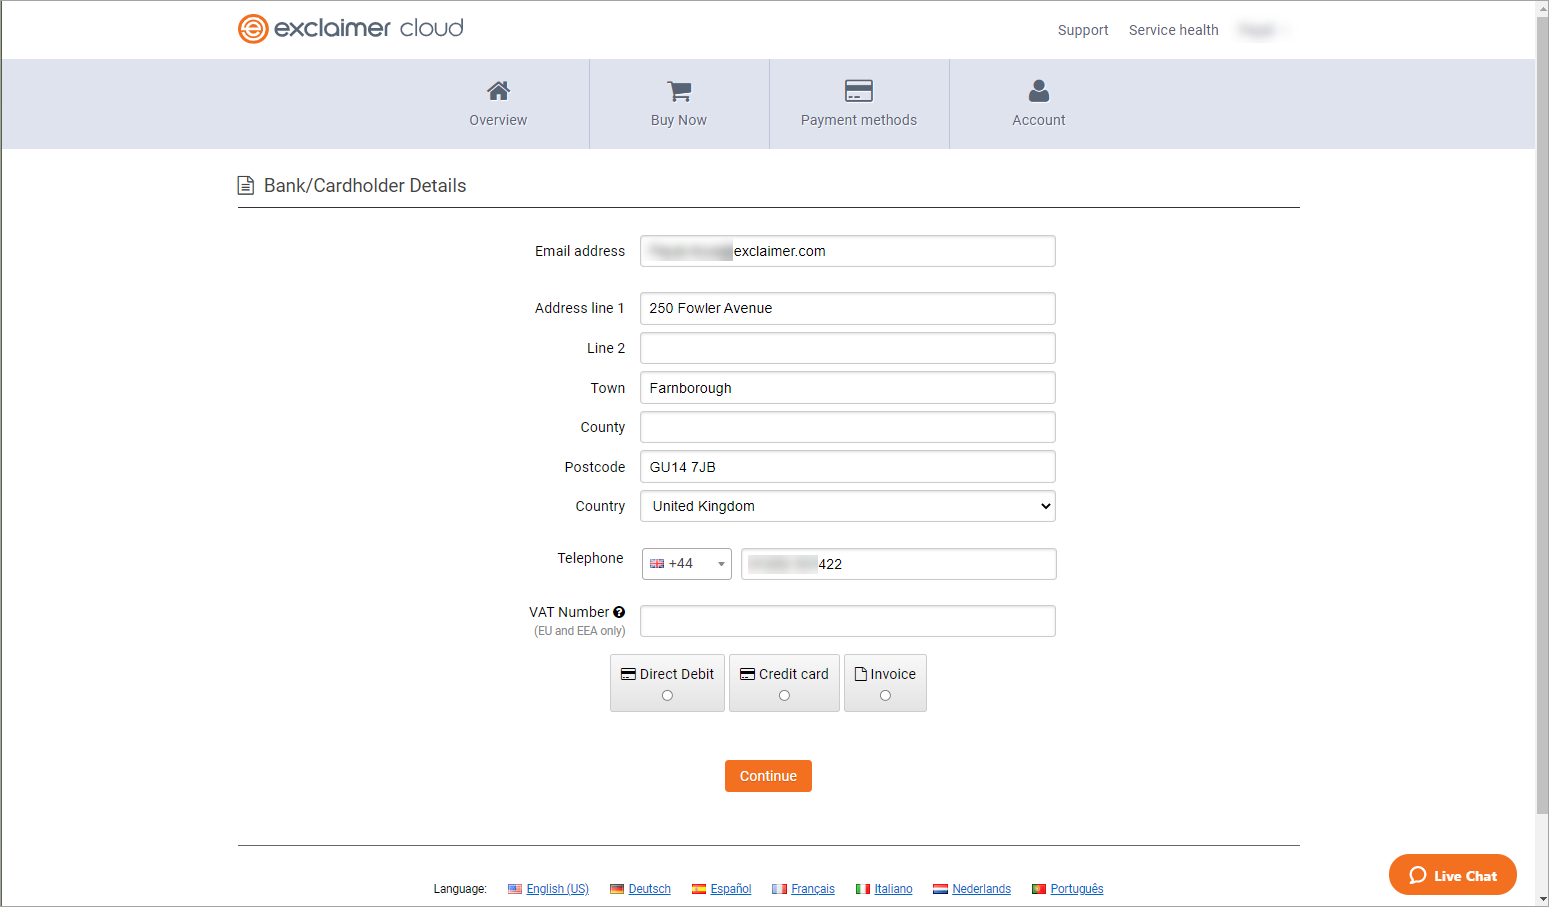The height and width of the screenshot is (907, 1549).
Task: Open the Buy Now shopping cart icon
Action: click(x=679, y=91)
